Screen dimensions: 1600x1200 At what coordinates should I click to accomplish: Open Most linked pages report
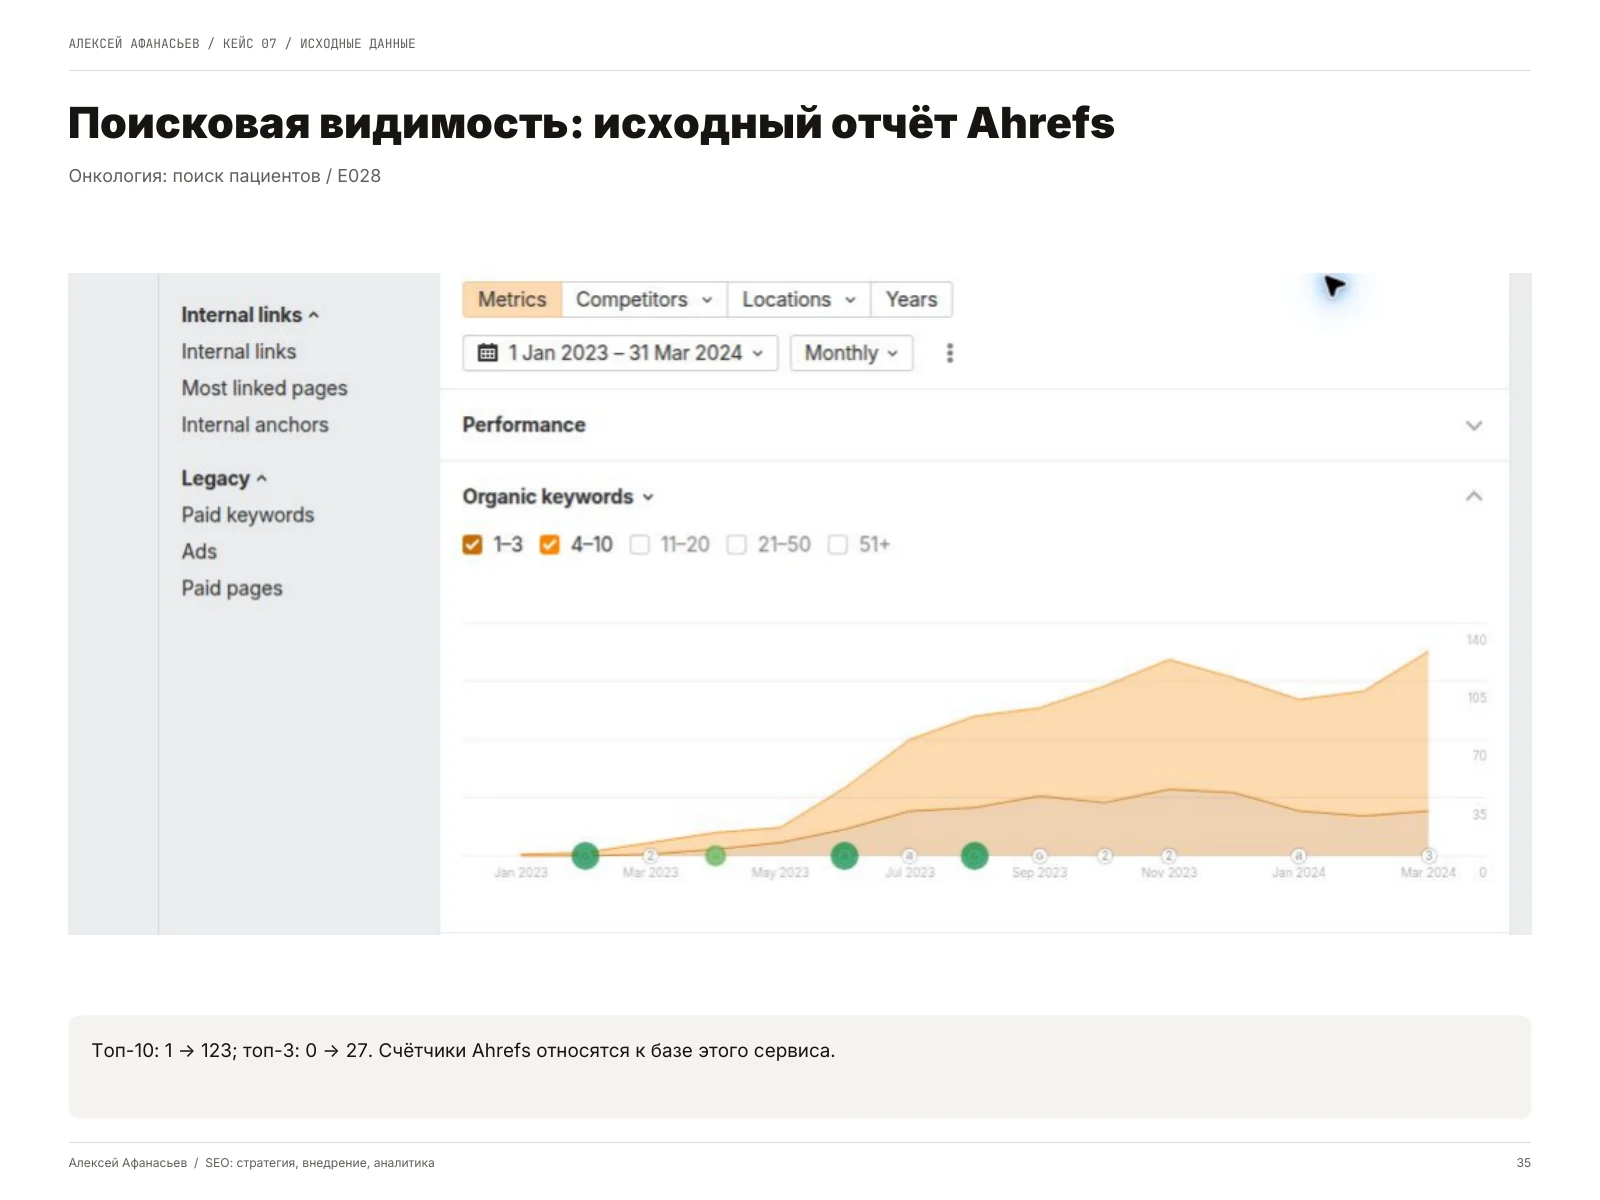click(264, 388)
